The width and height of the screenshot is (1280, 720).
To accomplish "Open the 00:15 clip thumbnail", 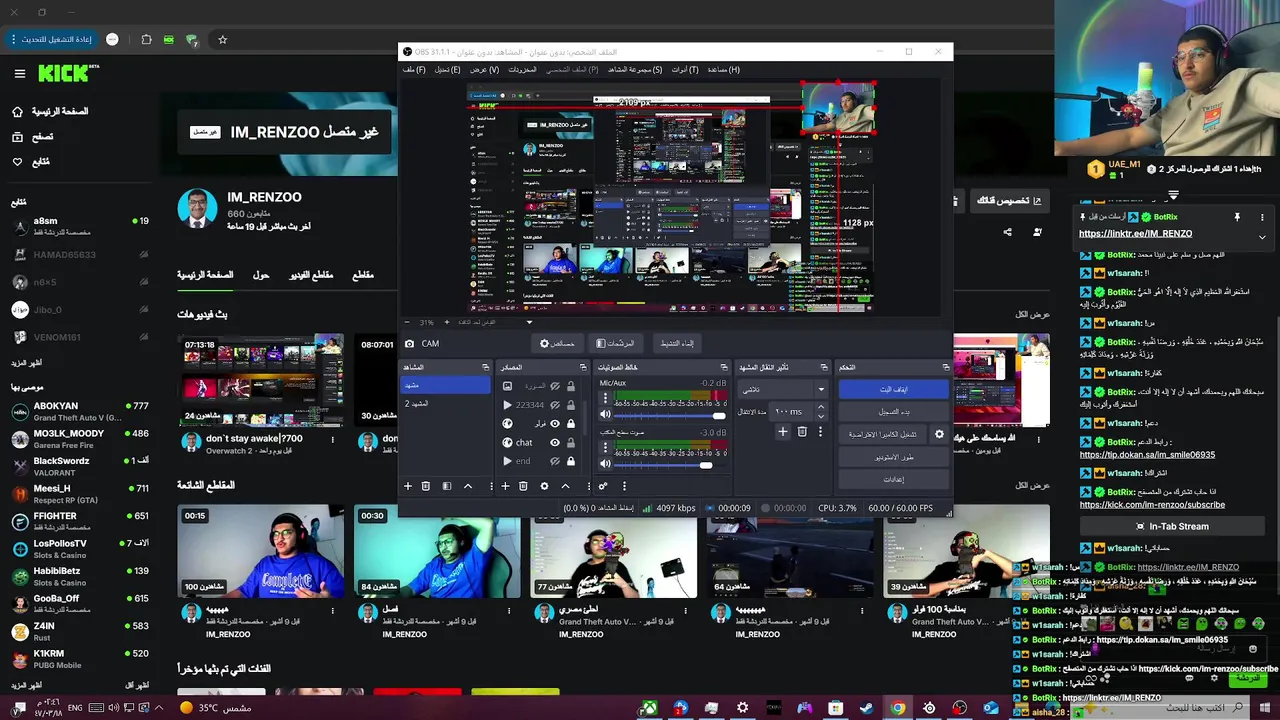I will [x=261, y=551].
